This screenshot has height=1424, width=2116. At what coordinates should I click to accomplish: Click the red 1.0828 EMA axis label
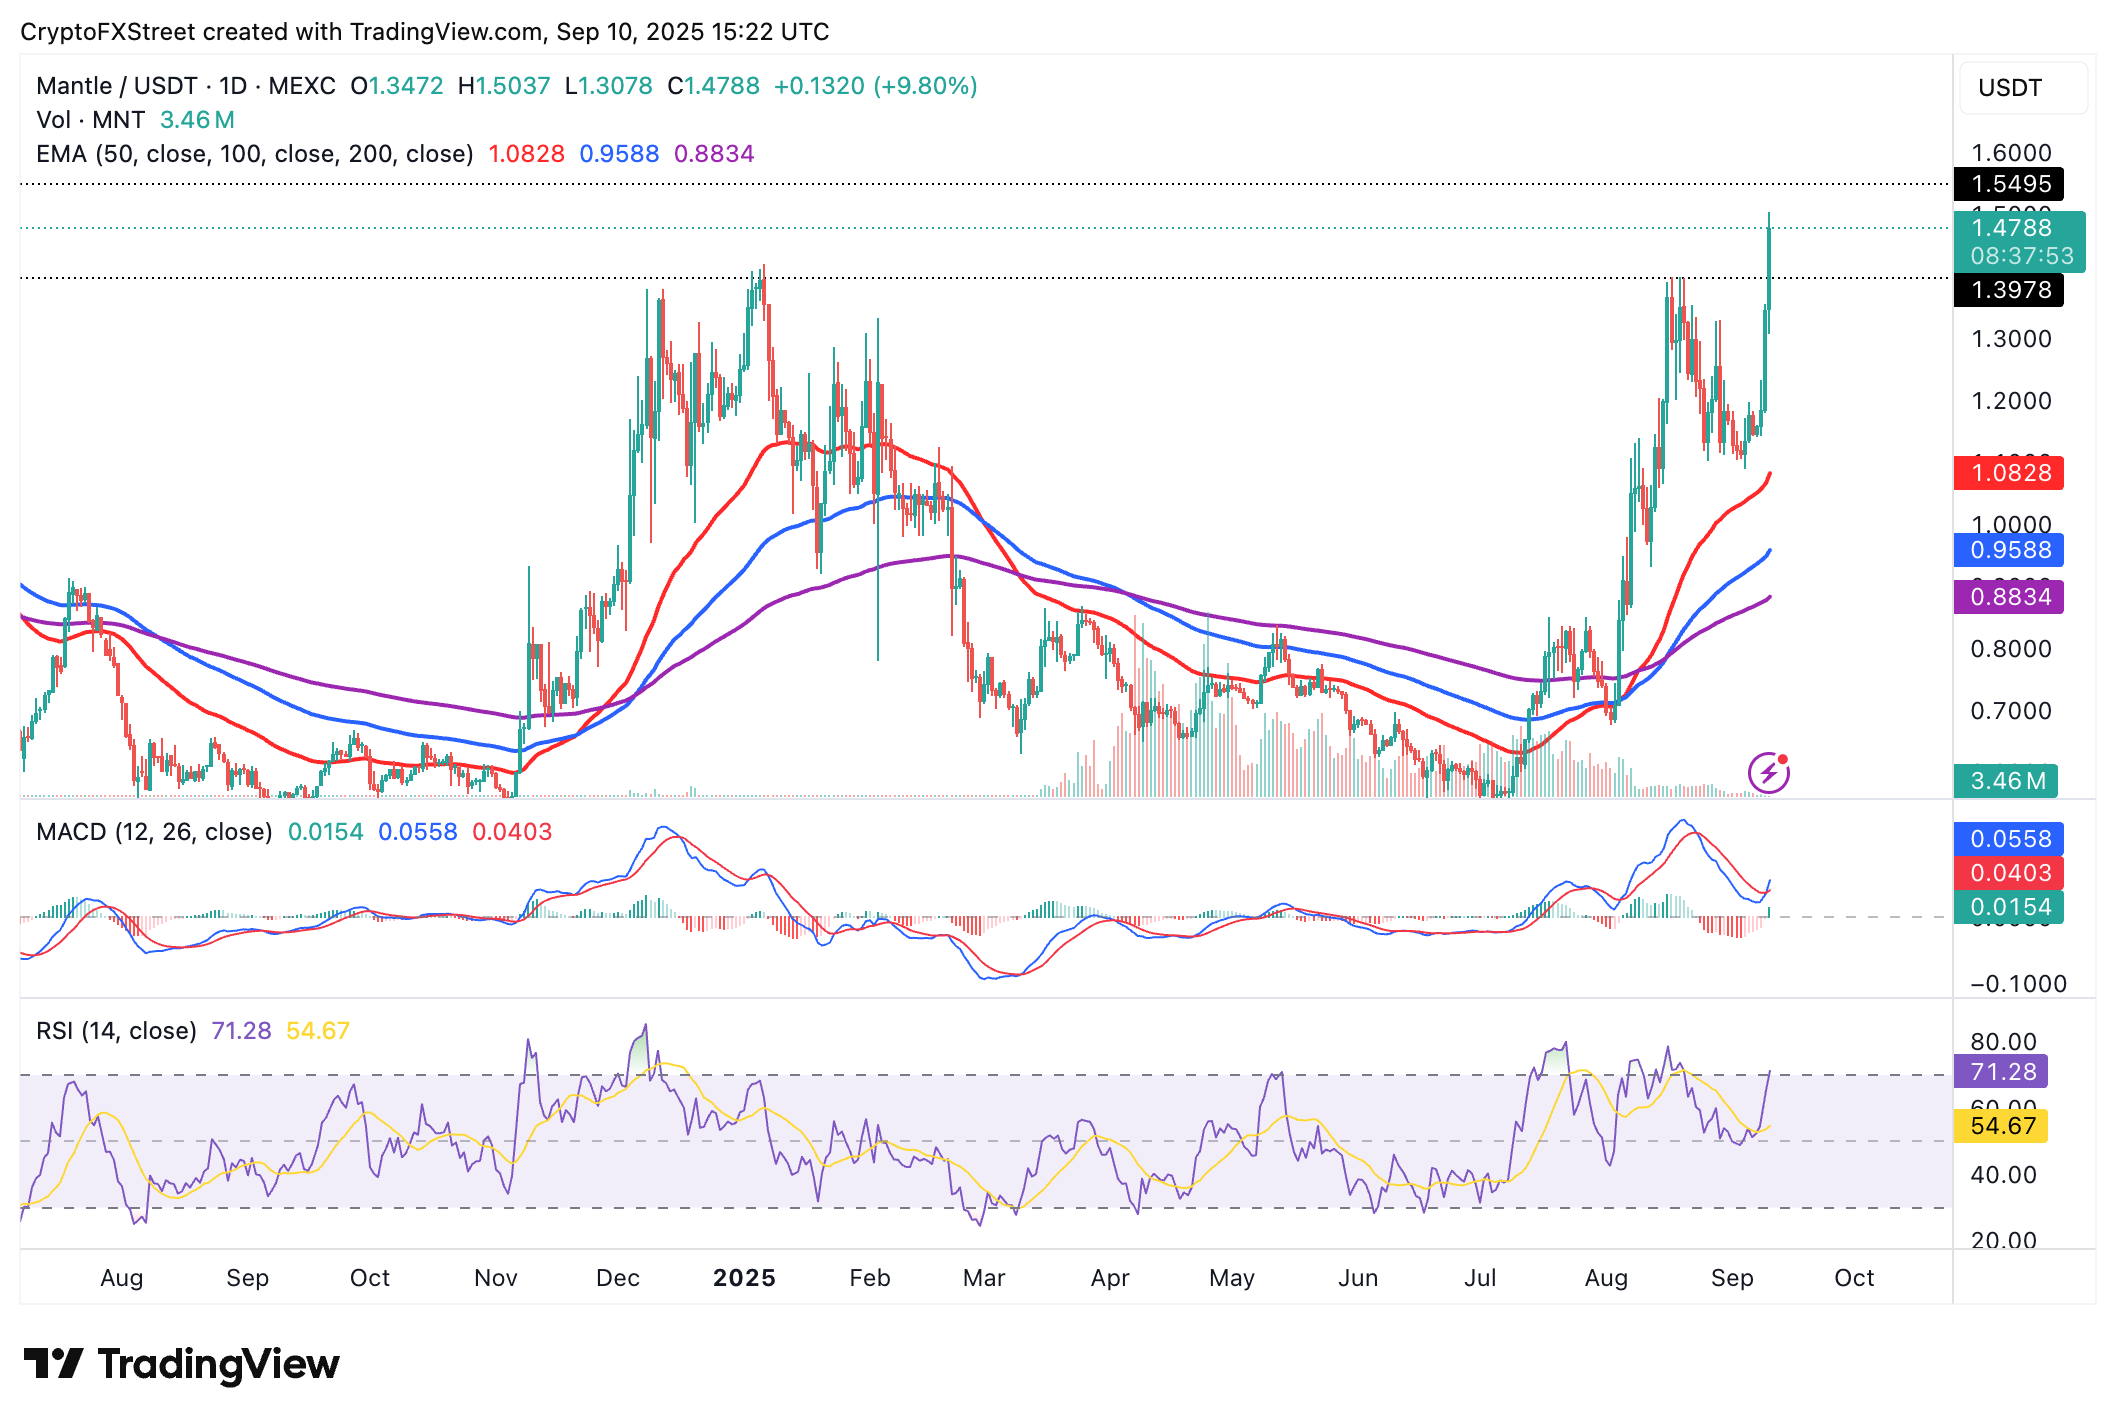tap(2009, 473)
